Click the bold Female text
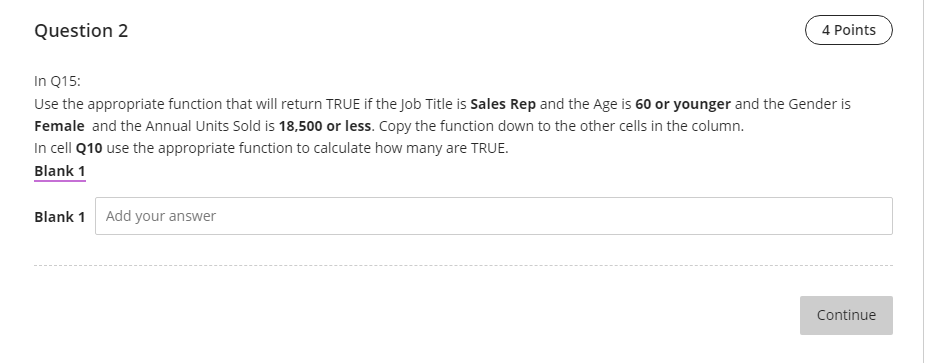The width and height of the screenshot is (952, 363). point(59,126)
